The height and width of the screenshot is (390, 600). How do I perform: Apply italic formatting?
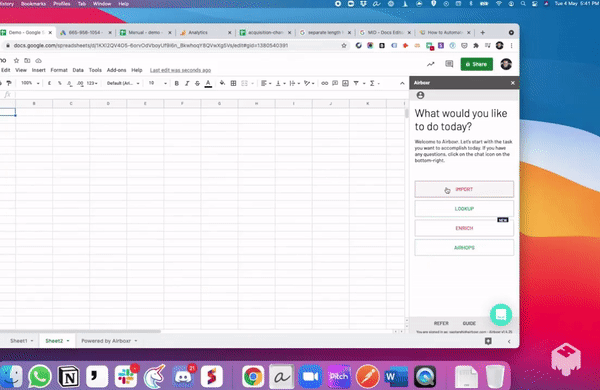(x=187, y=83)
